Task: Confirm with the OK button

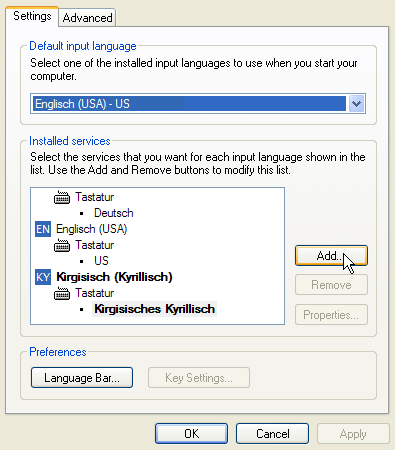Action: [191, 434]
